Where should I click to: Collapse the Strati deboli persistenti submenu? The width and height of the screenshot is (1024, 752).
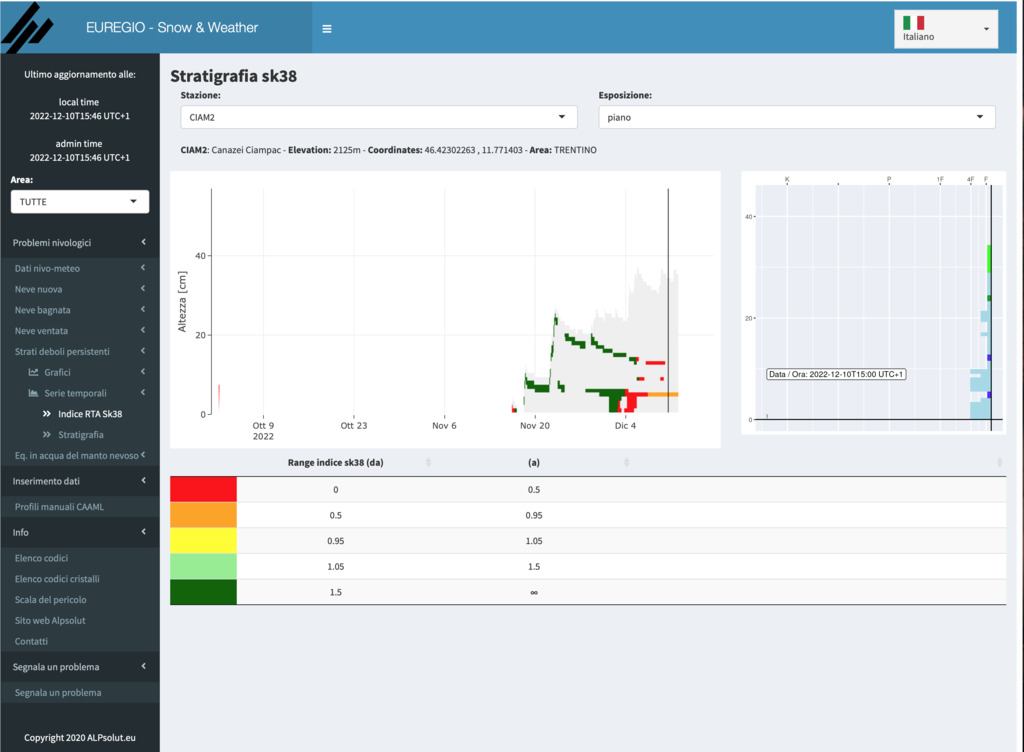click(x=80, y=351)
